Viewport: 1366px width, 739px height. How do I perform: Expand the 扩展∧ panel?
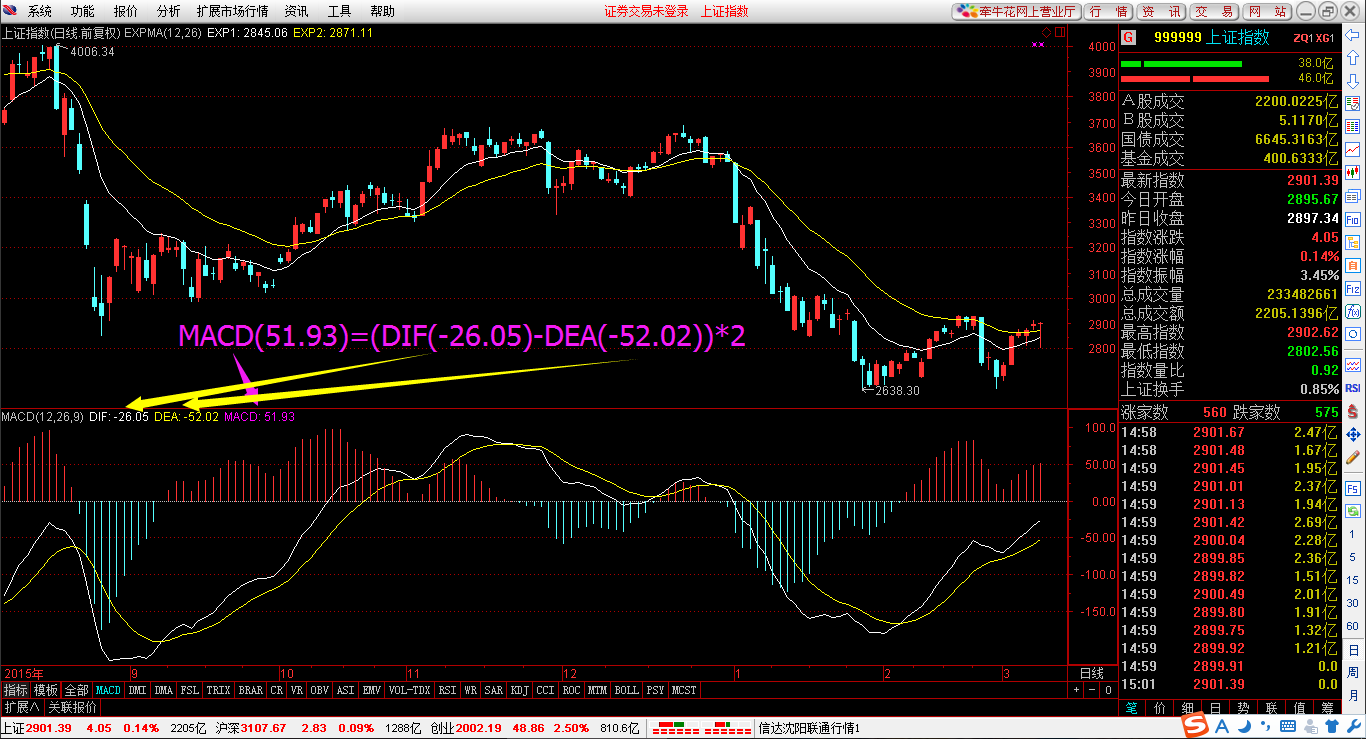[21, 707]
